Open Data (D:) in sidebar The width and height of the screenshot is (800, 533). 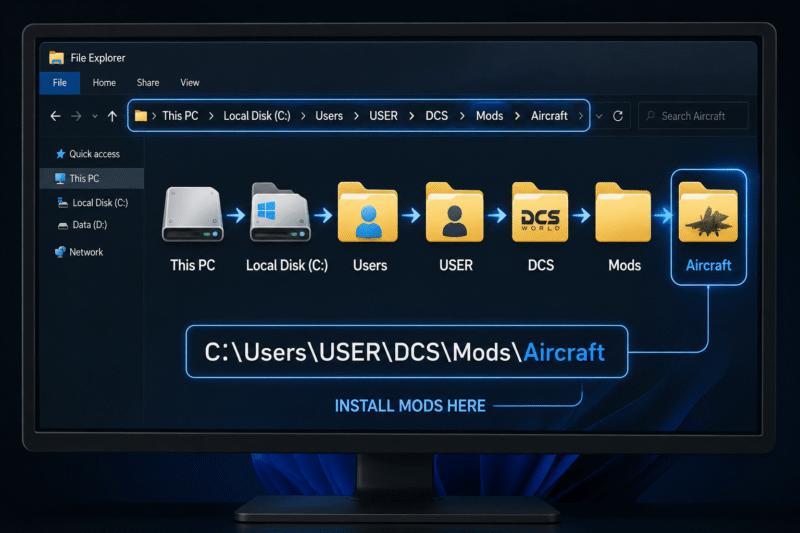tap(82, 225)
